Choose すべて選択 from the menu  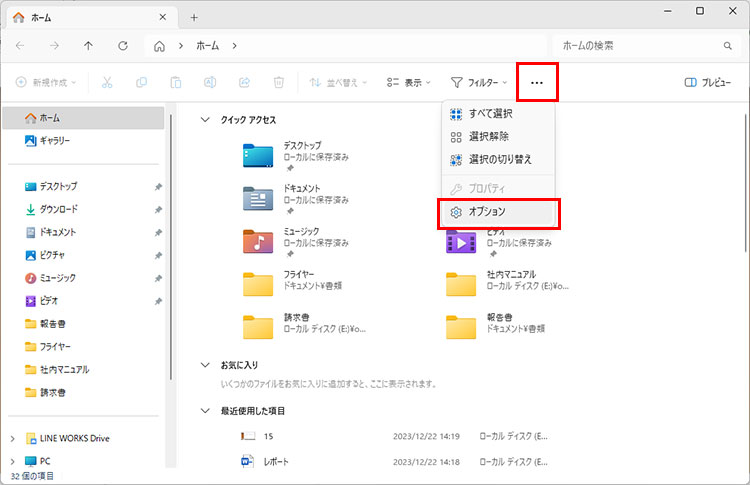click(x=490, y=114)
